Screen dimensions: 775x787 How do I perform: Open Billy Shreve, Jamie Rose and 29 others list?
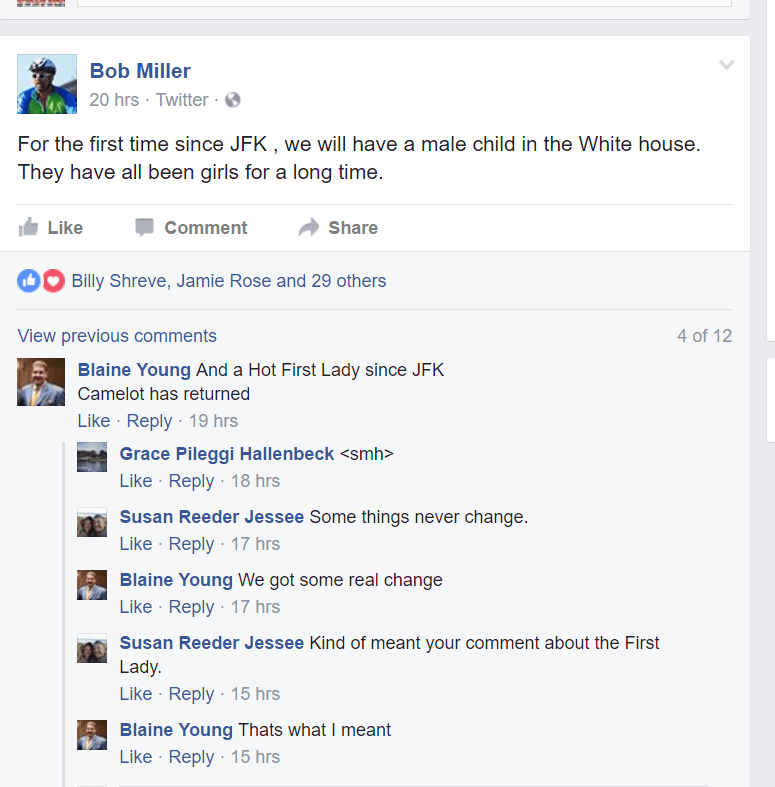coord(229,281)
